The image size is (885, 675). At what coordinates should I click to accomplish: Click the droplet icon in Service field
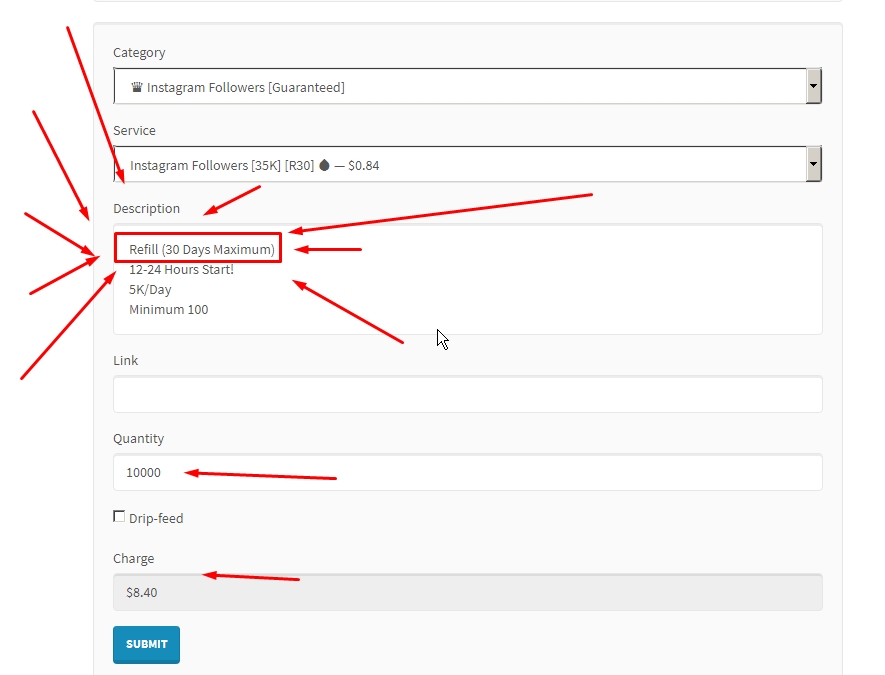point(325,165)
